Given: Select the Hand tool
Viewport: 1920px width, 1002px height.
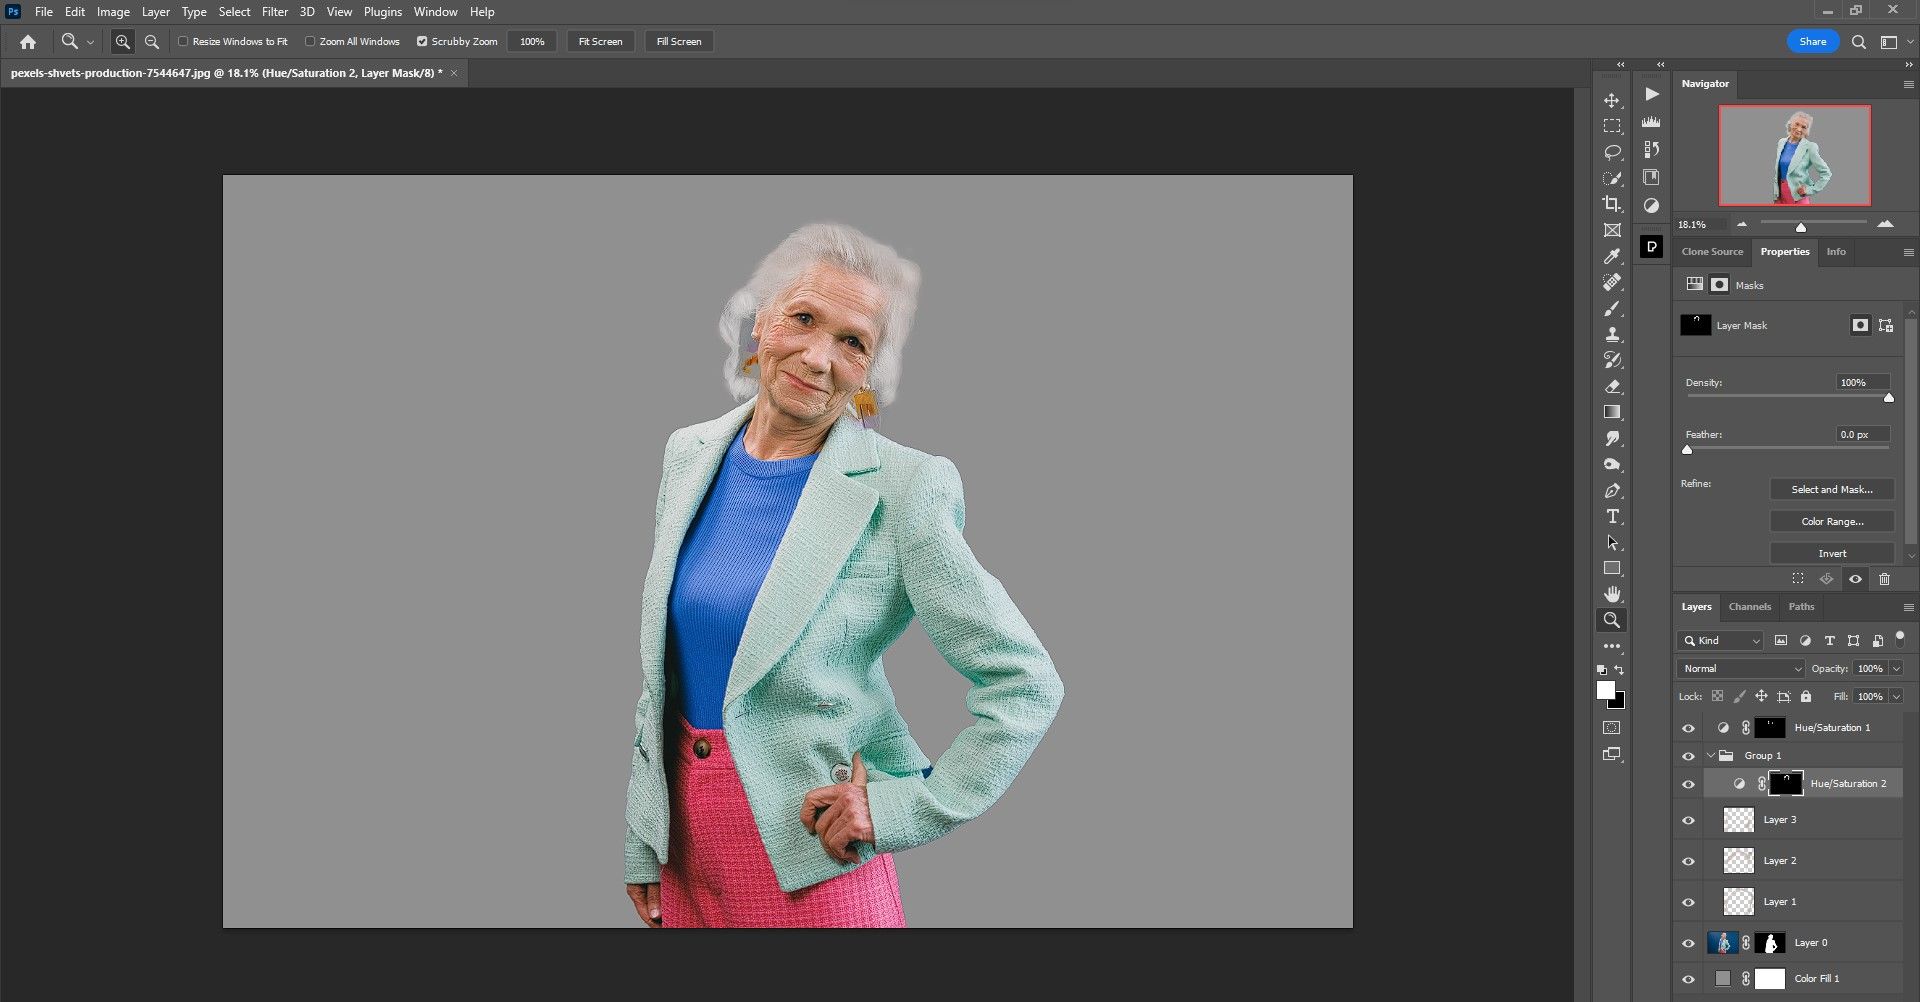Looking at the screenshot, I should (1612, 594).
